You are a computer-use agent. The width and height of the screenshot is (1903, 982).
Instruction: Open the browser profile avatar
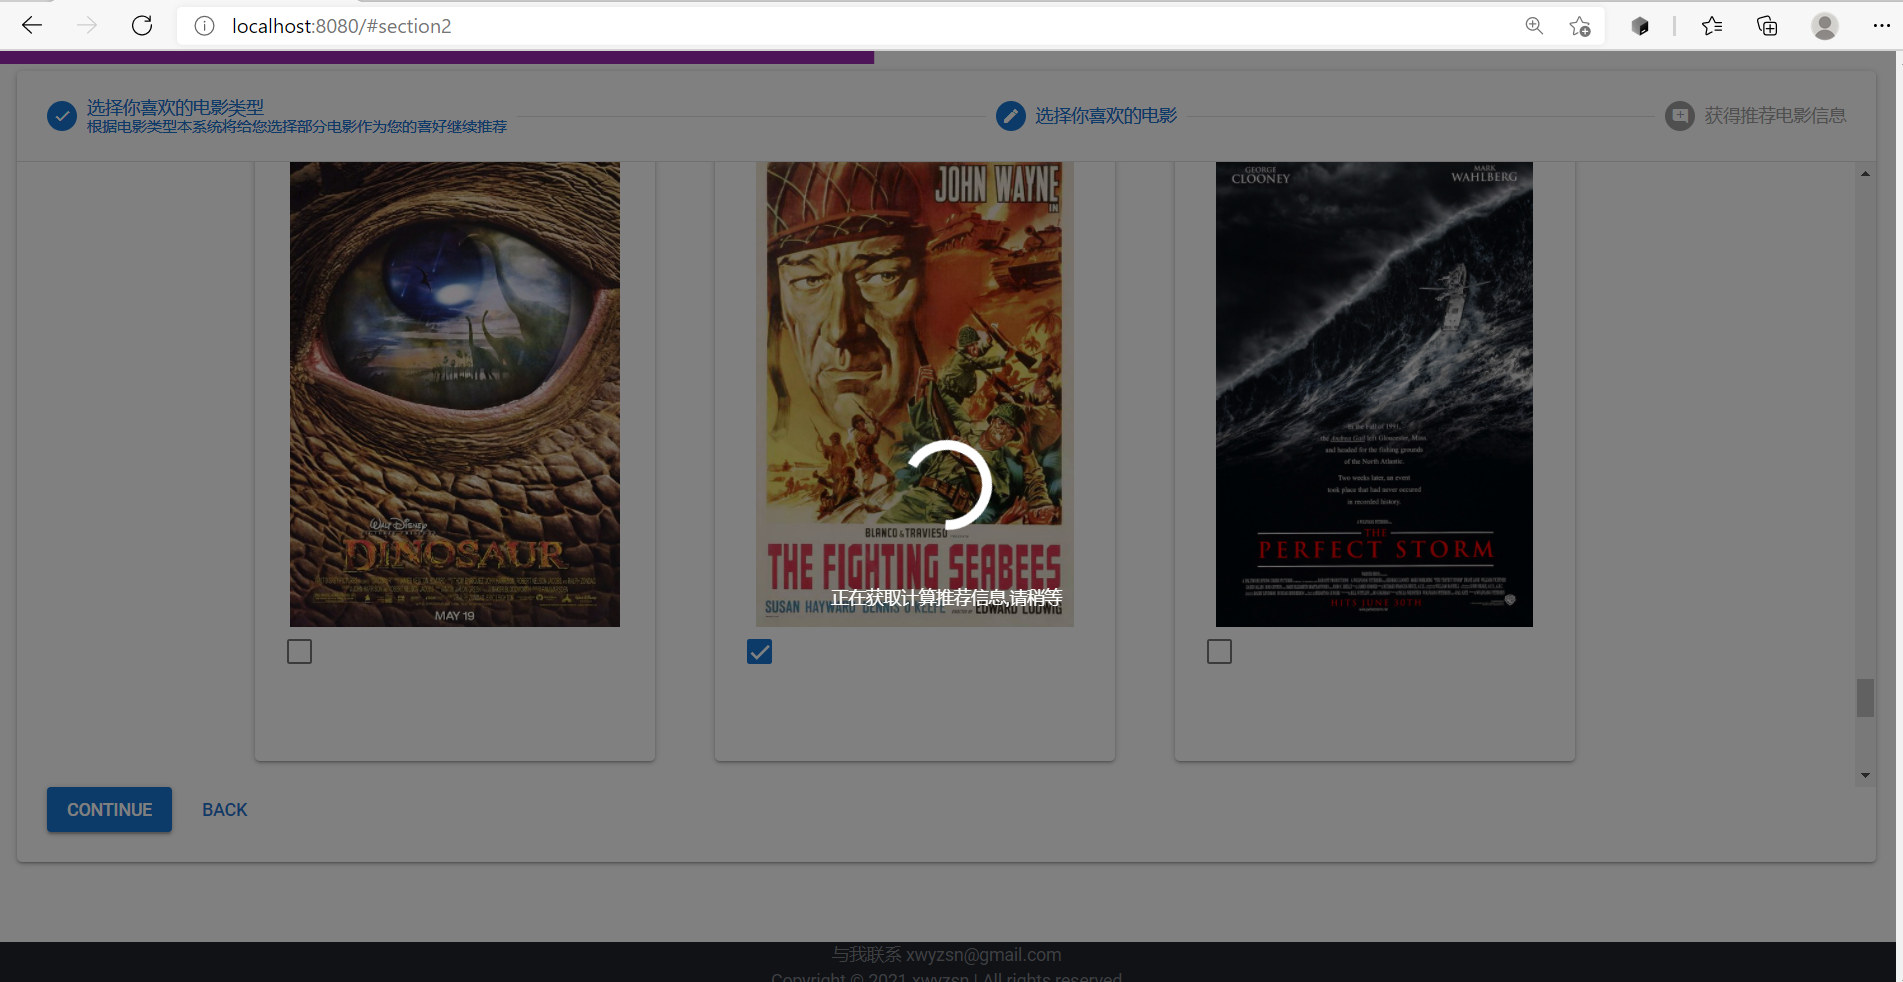(1825, 26)
